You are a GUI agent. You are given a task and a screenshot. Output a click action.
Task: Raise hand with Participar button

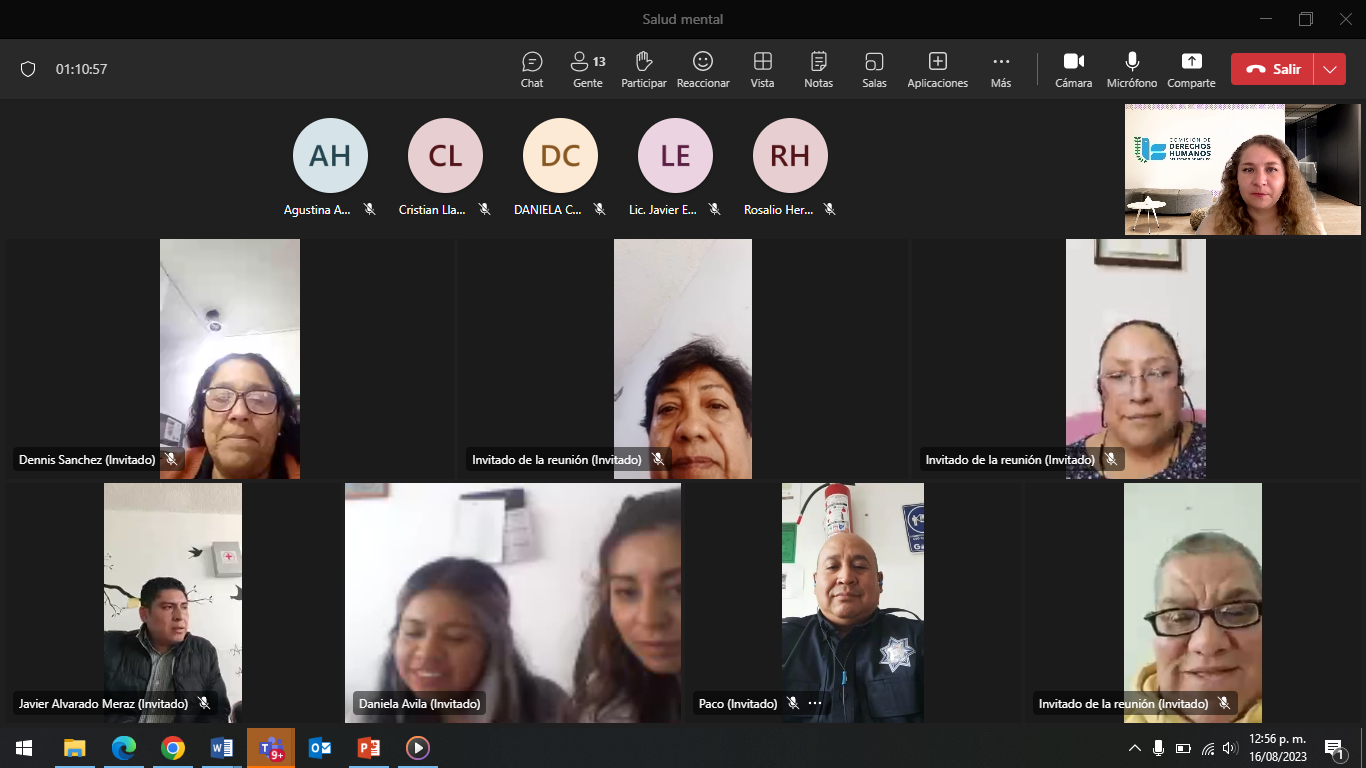(x=643, y=69)
